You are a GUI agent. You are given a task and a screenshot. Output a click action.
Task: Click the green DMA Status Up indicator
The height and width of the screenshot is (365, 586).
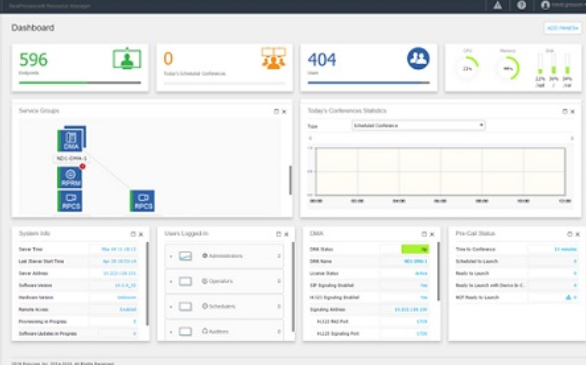click(415, 249)
